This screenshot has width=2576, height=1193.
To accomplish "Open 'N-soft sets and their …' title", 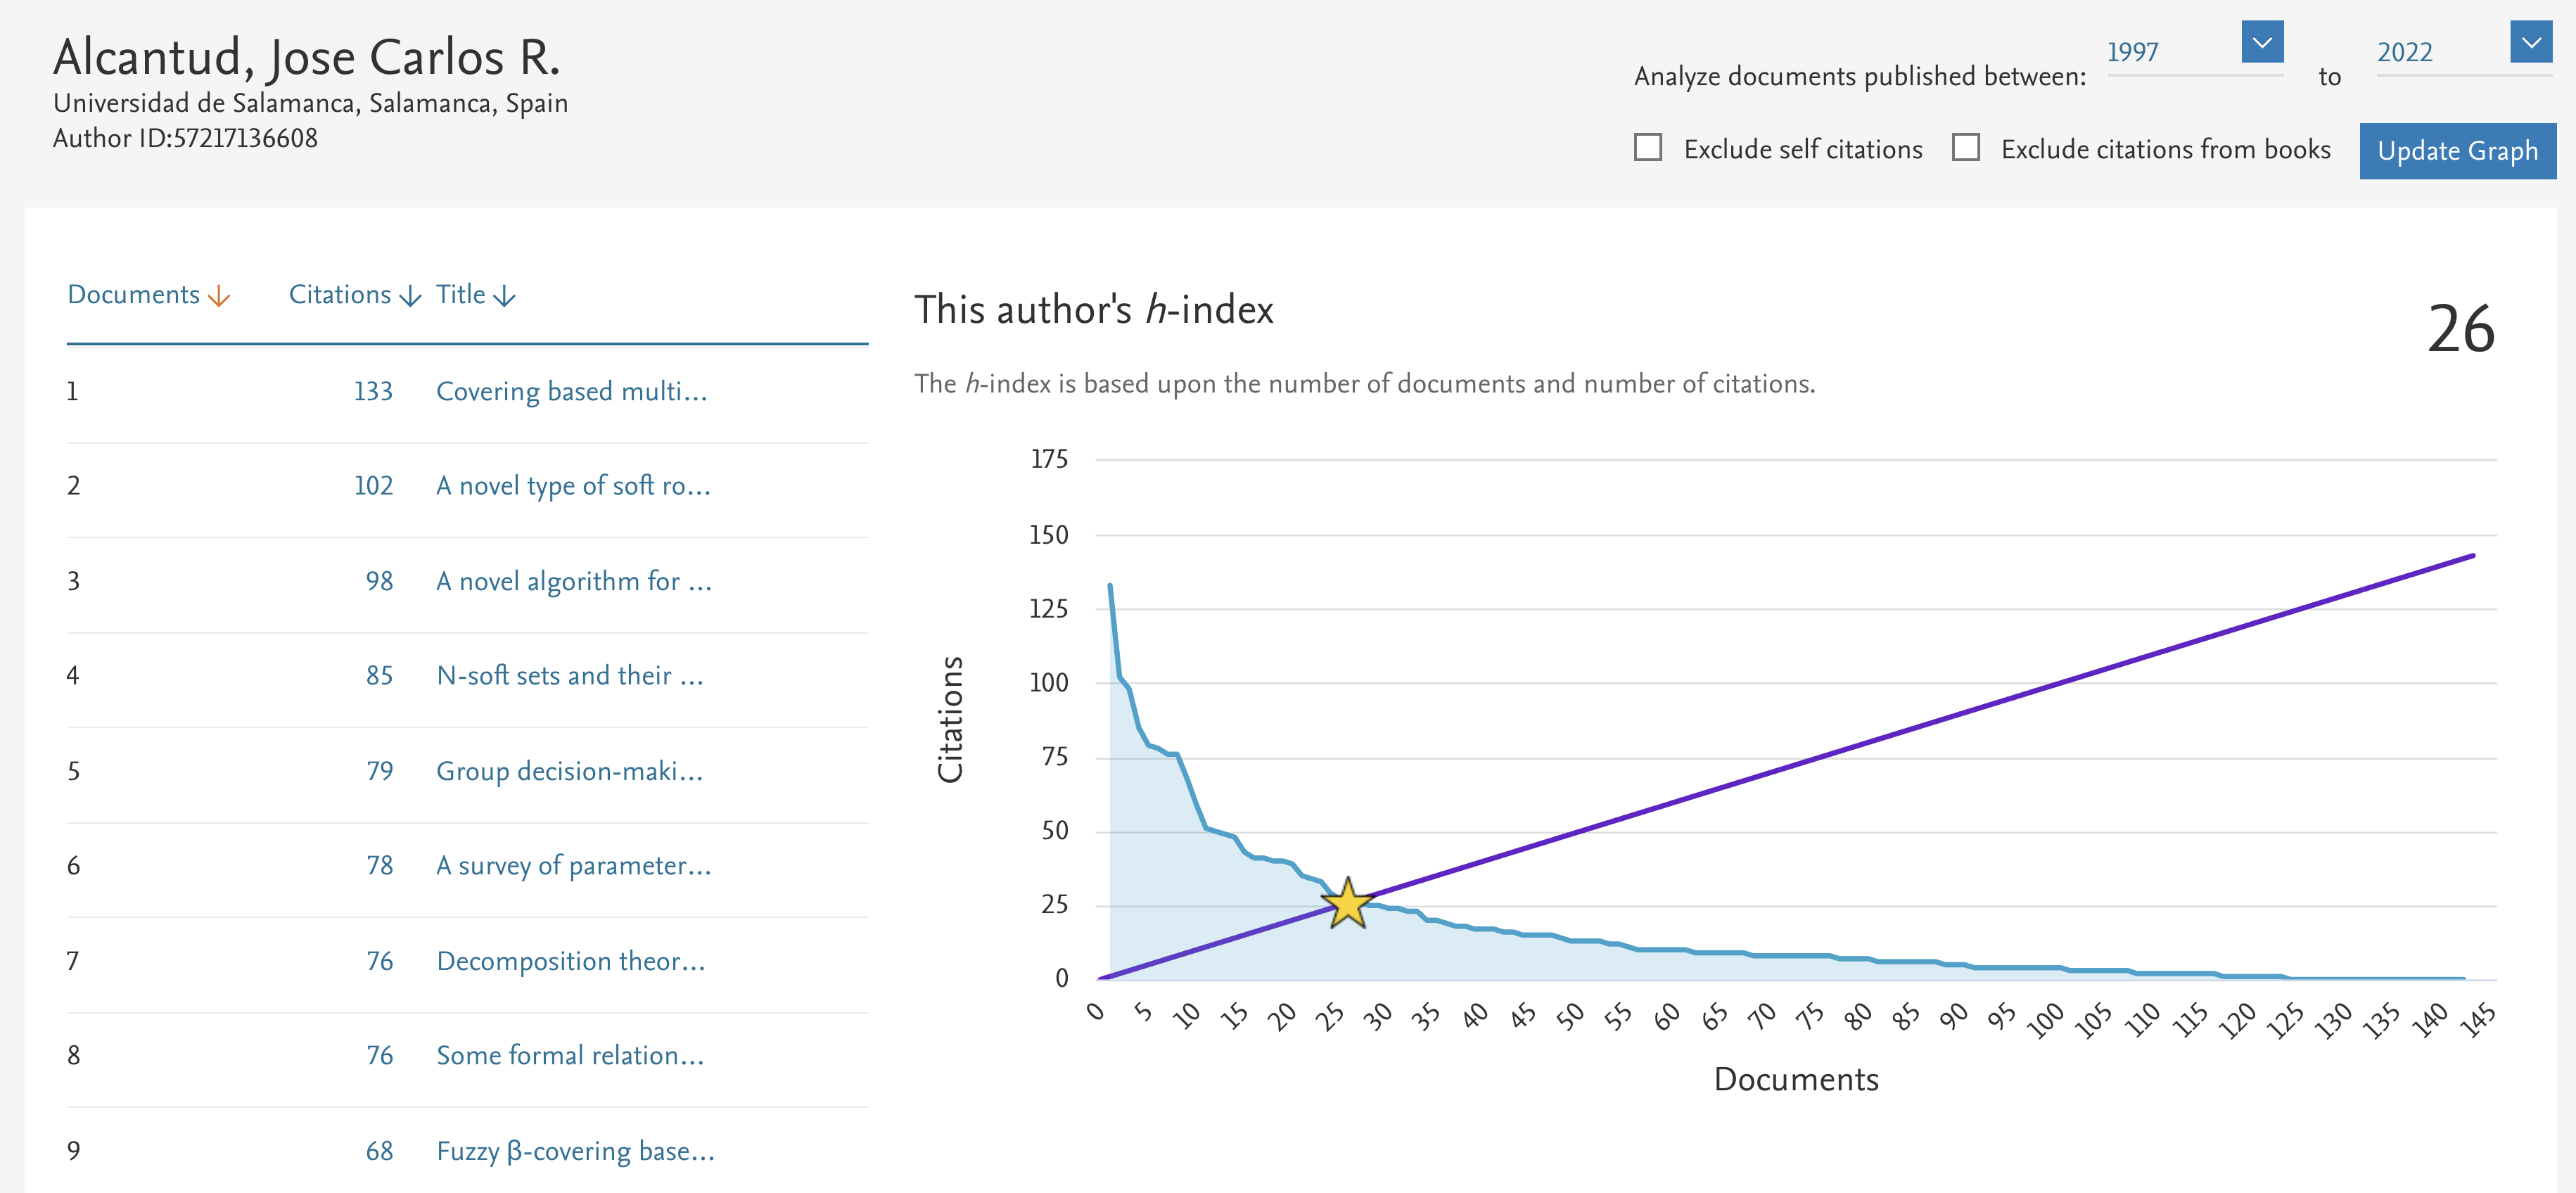I will pyautogui.click(x=570, y=676).
